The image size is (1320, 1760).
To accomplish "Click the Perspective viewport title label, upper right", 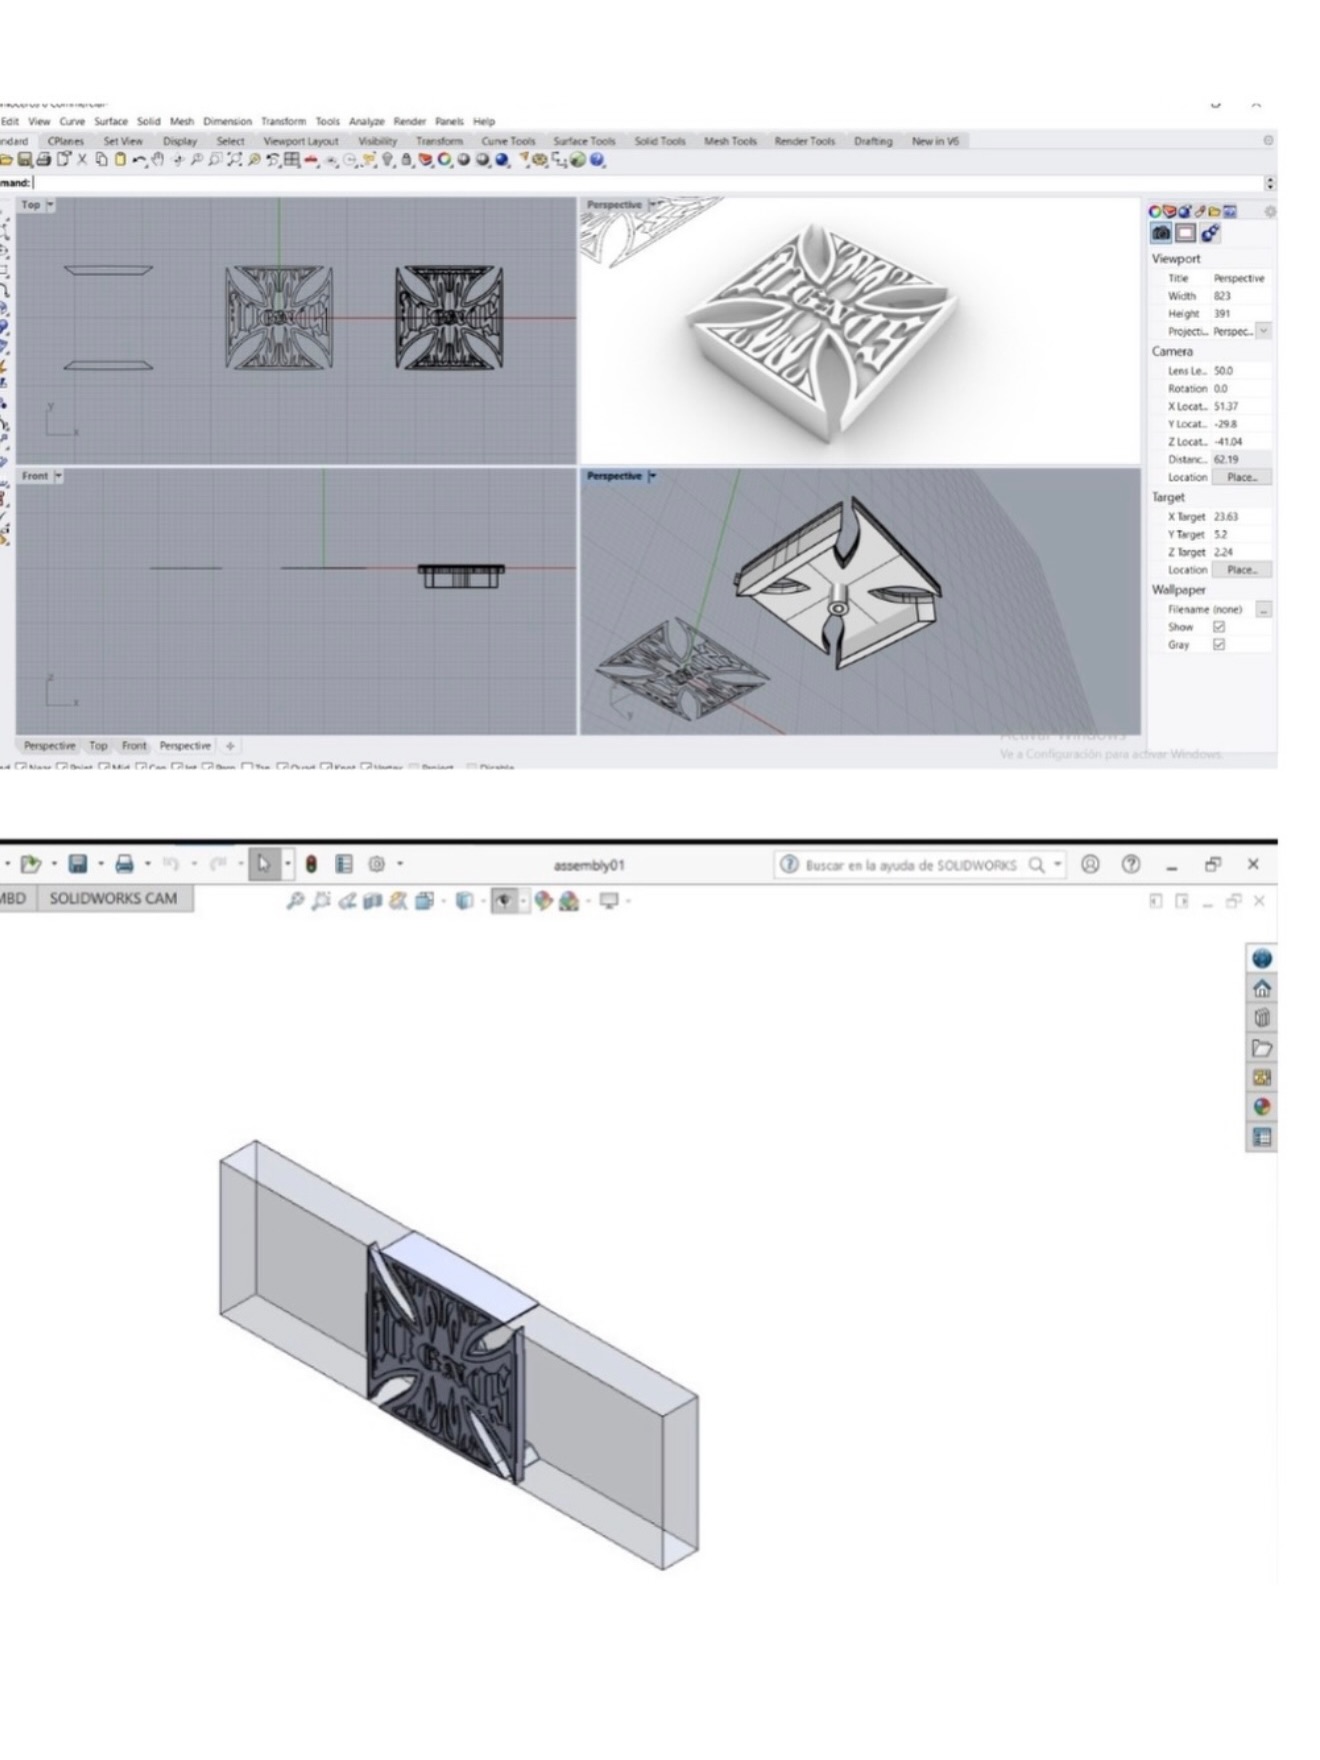I will click(x=614, y=205).
